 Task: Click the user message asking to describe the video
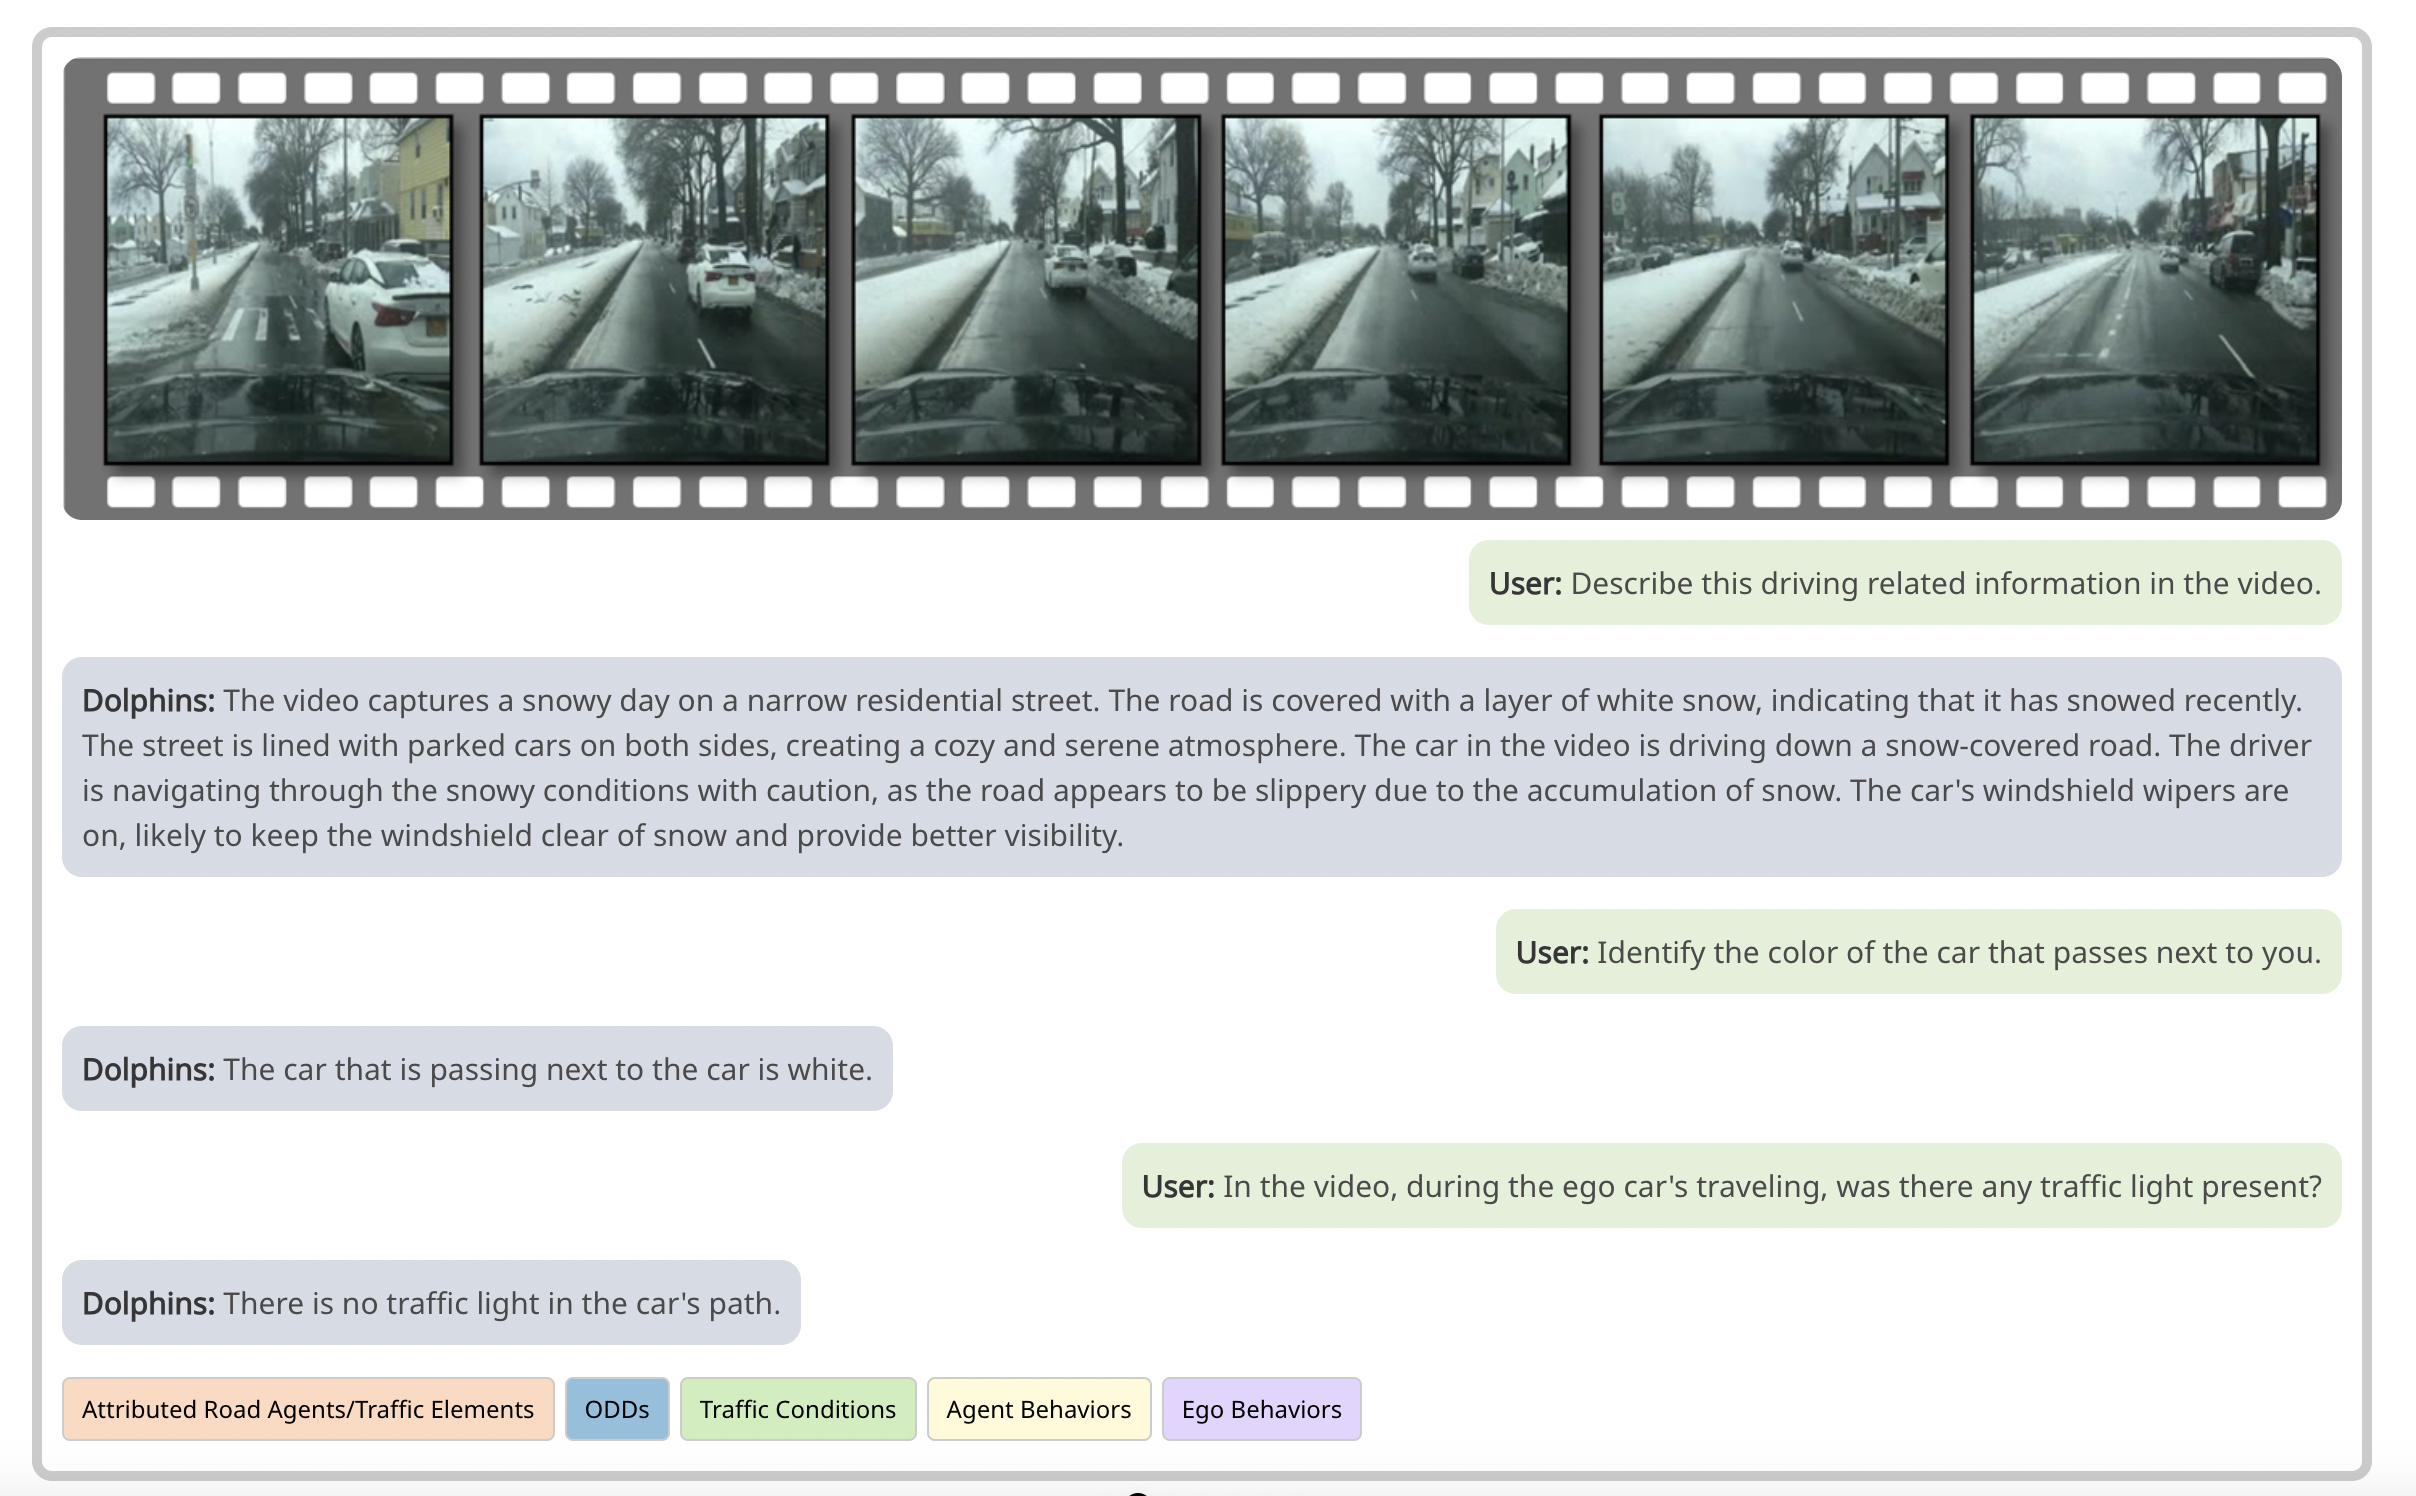(1904, 583)
